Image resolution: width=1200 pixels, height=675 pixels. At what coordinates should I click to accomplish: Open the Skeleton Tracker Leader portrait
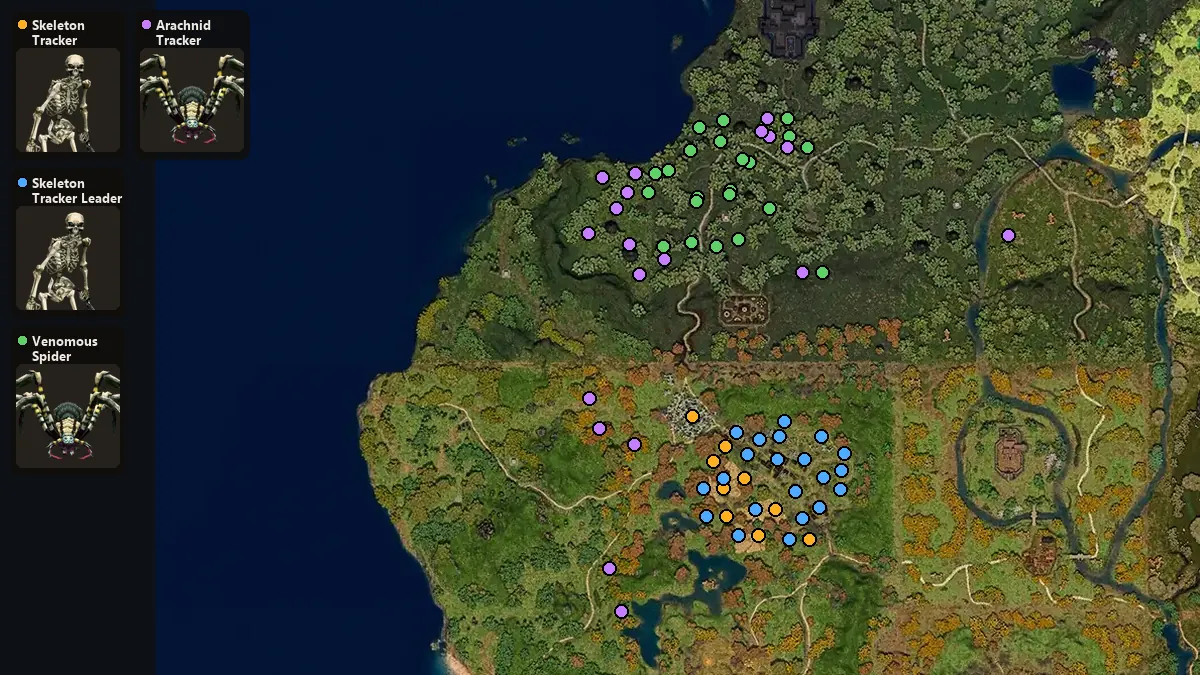68,258
